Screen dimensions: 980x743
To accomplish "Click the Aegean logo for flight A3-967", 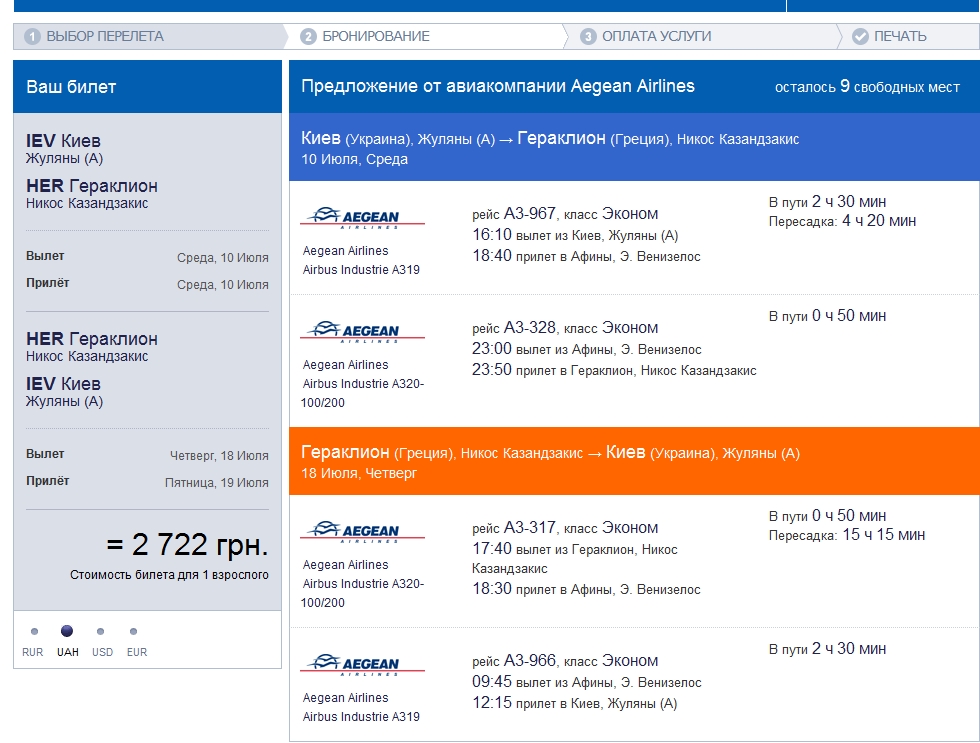I will click(362, 217).
